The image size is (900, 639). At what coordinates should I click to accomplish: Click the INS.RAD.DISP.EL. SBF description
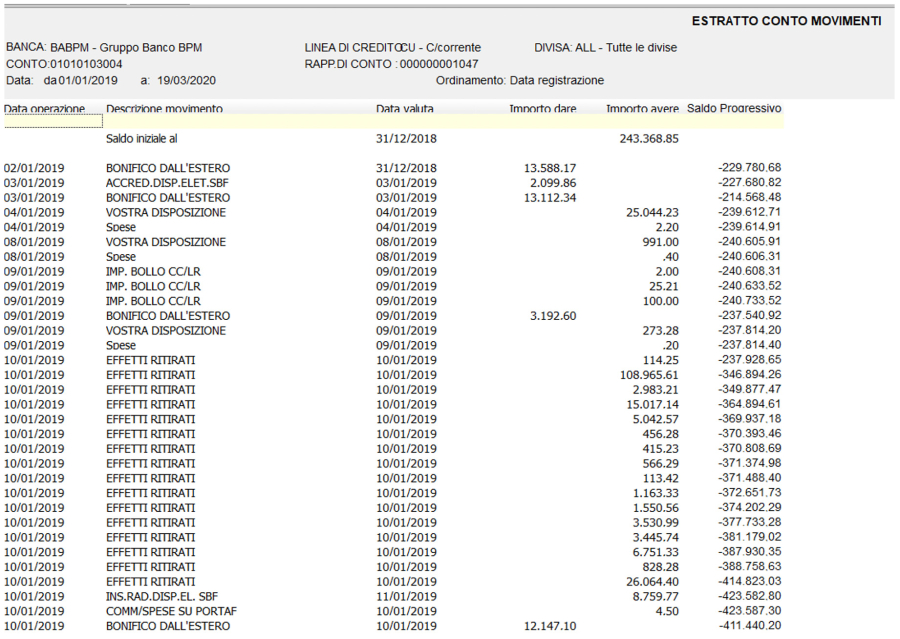[164, 597]
